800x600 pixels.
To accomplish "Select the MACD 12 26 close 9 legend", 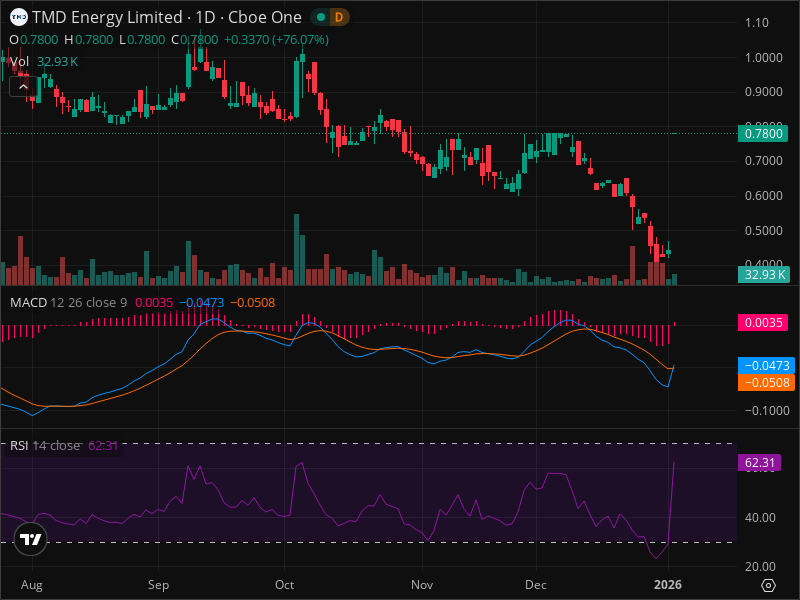I will point(68,303).
